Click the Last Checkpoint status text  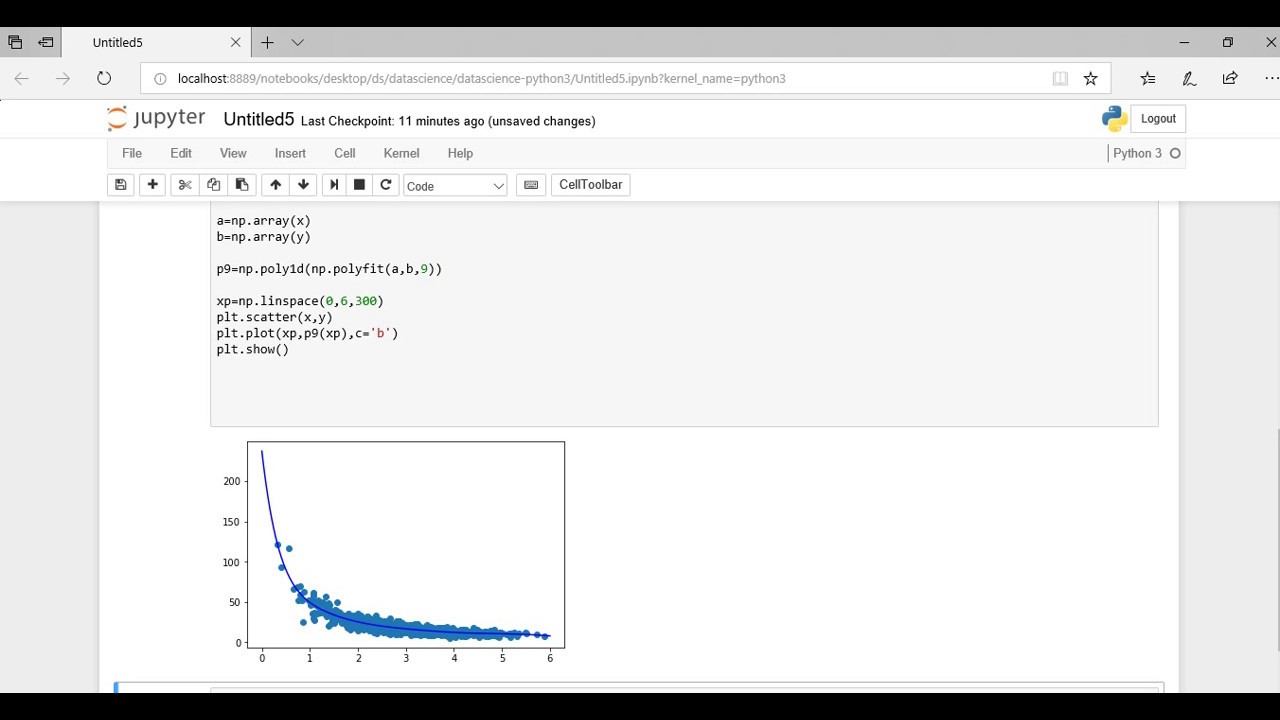tap(448, 121)
